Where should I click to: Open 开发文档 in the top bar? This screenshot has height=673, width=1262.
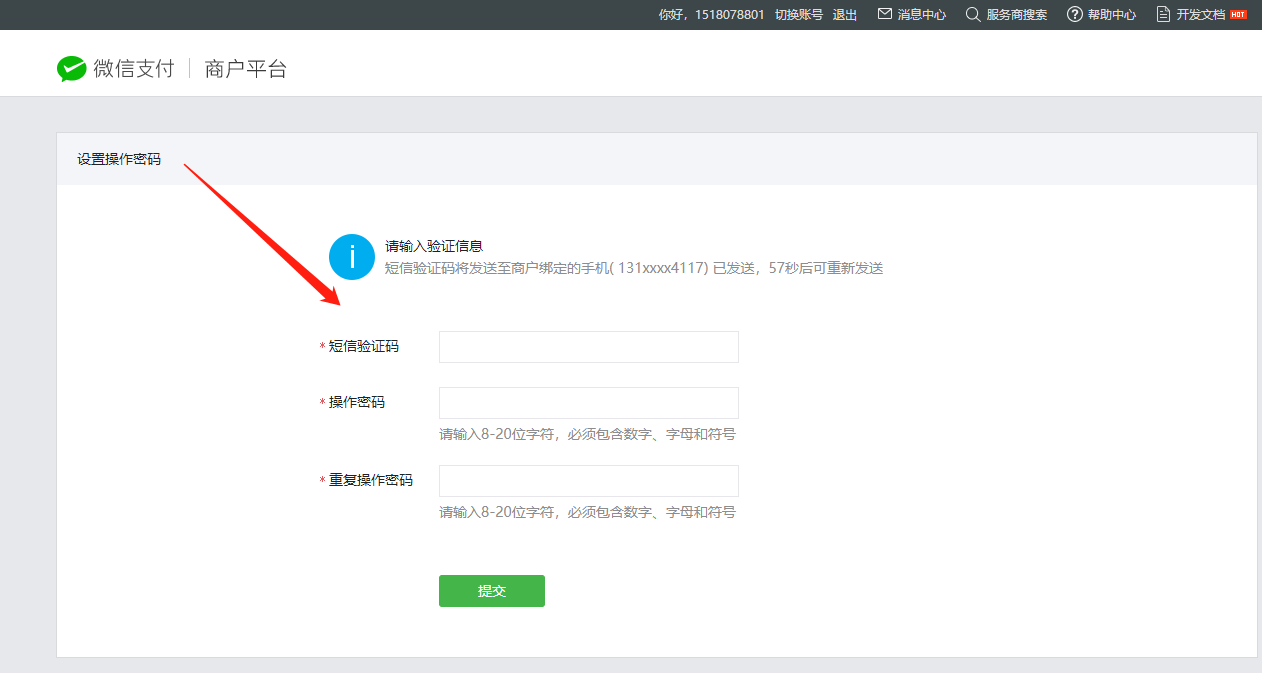tap(1200, 15)
